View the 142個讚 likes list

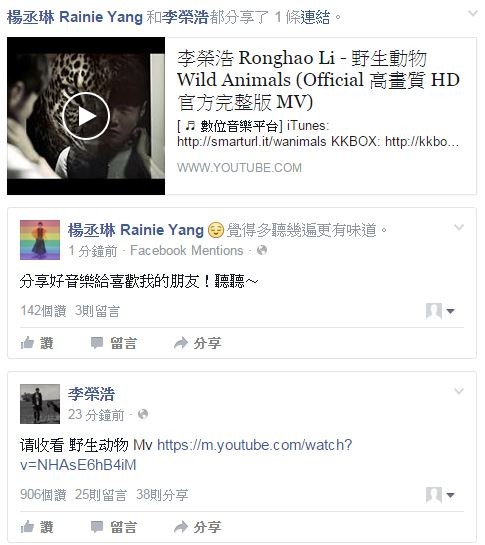43,311
